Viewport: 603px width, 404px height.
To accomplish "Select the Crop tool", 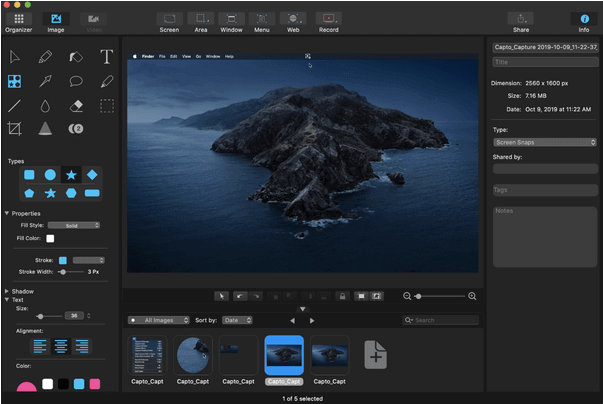I will pyautogui.click(x=14, y=129).
